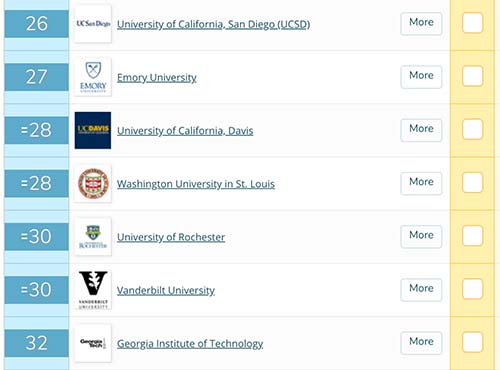This screenshot has height=370, width=500.
Task: Select the rank 26 cell
Action: 37,24
